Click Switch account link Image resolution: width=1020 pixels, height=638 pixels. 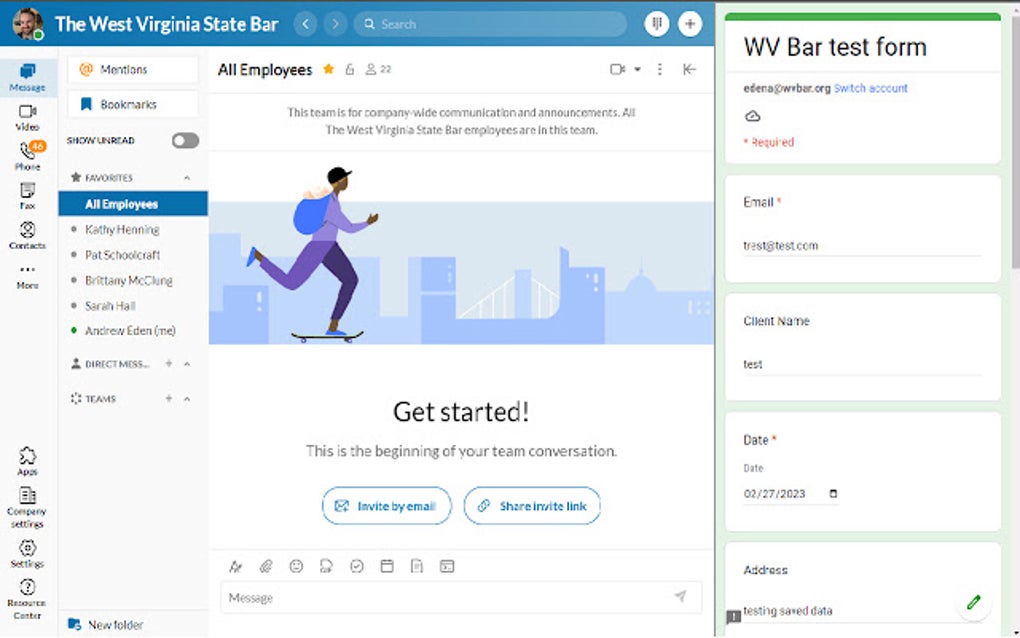(870, 88)
